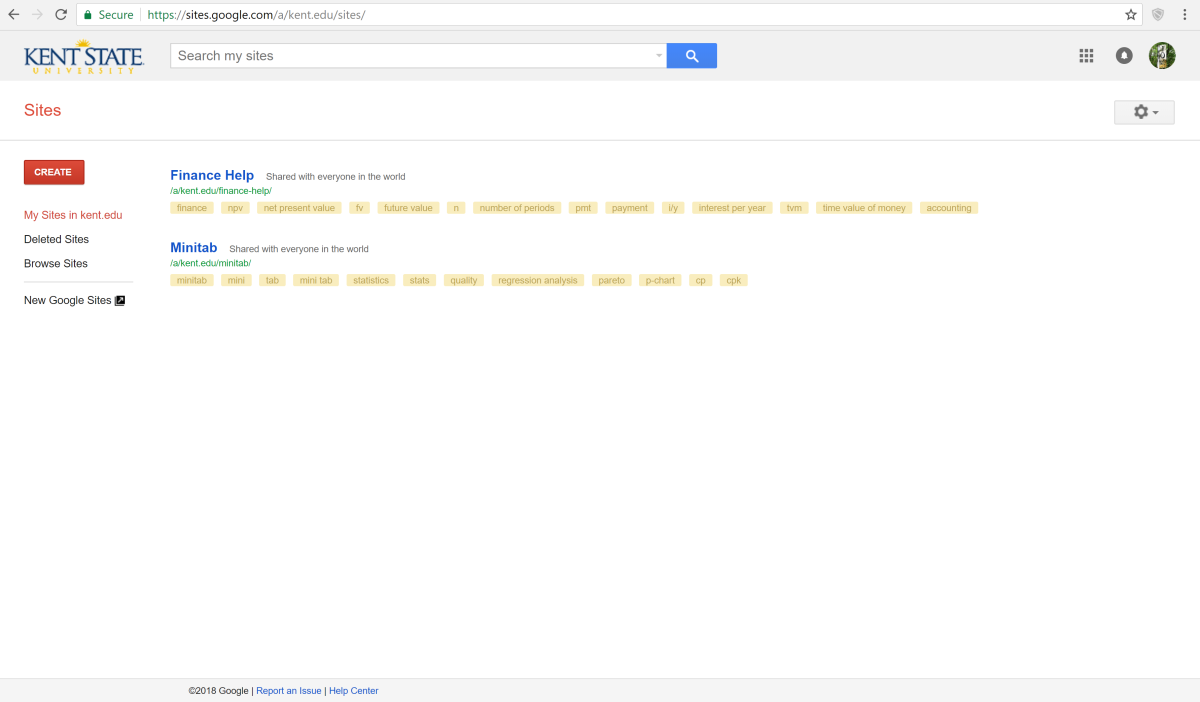Open the notifications bell
The width and height of the screenshot is (1200, 702).
[x=1124, y=56]
